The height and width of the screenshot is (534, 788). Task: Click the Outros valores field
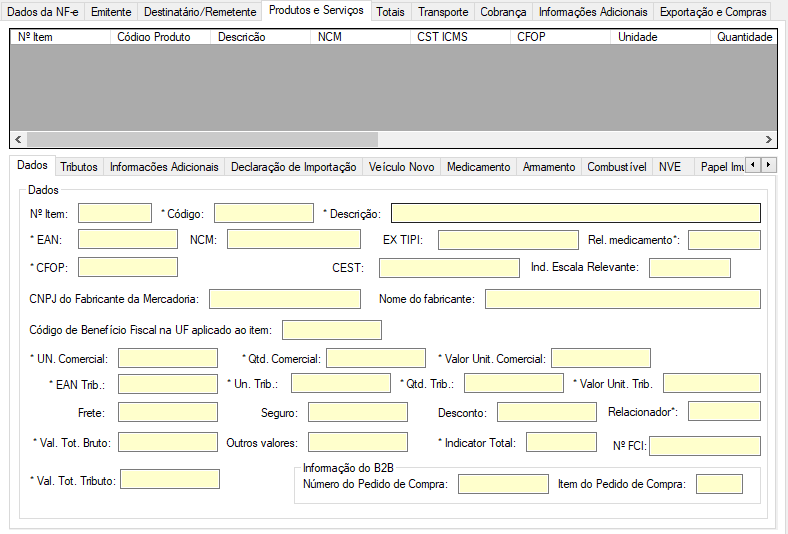coord(358,442)
